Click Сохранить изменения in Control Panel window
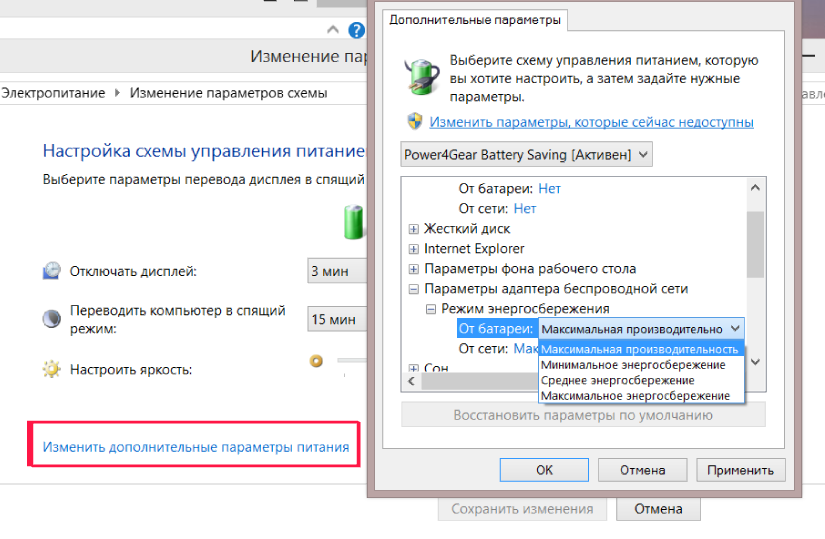 (522, 509)
